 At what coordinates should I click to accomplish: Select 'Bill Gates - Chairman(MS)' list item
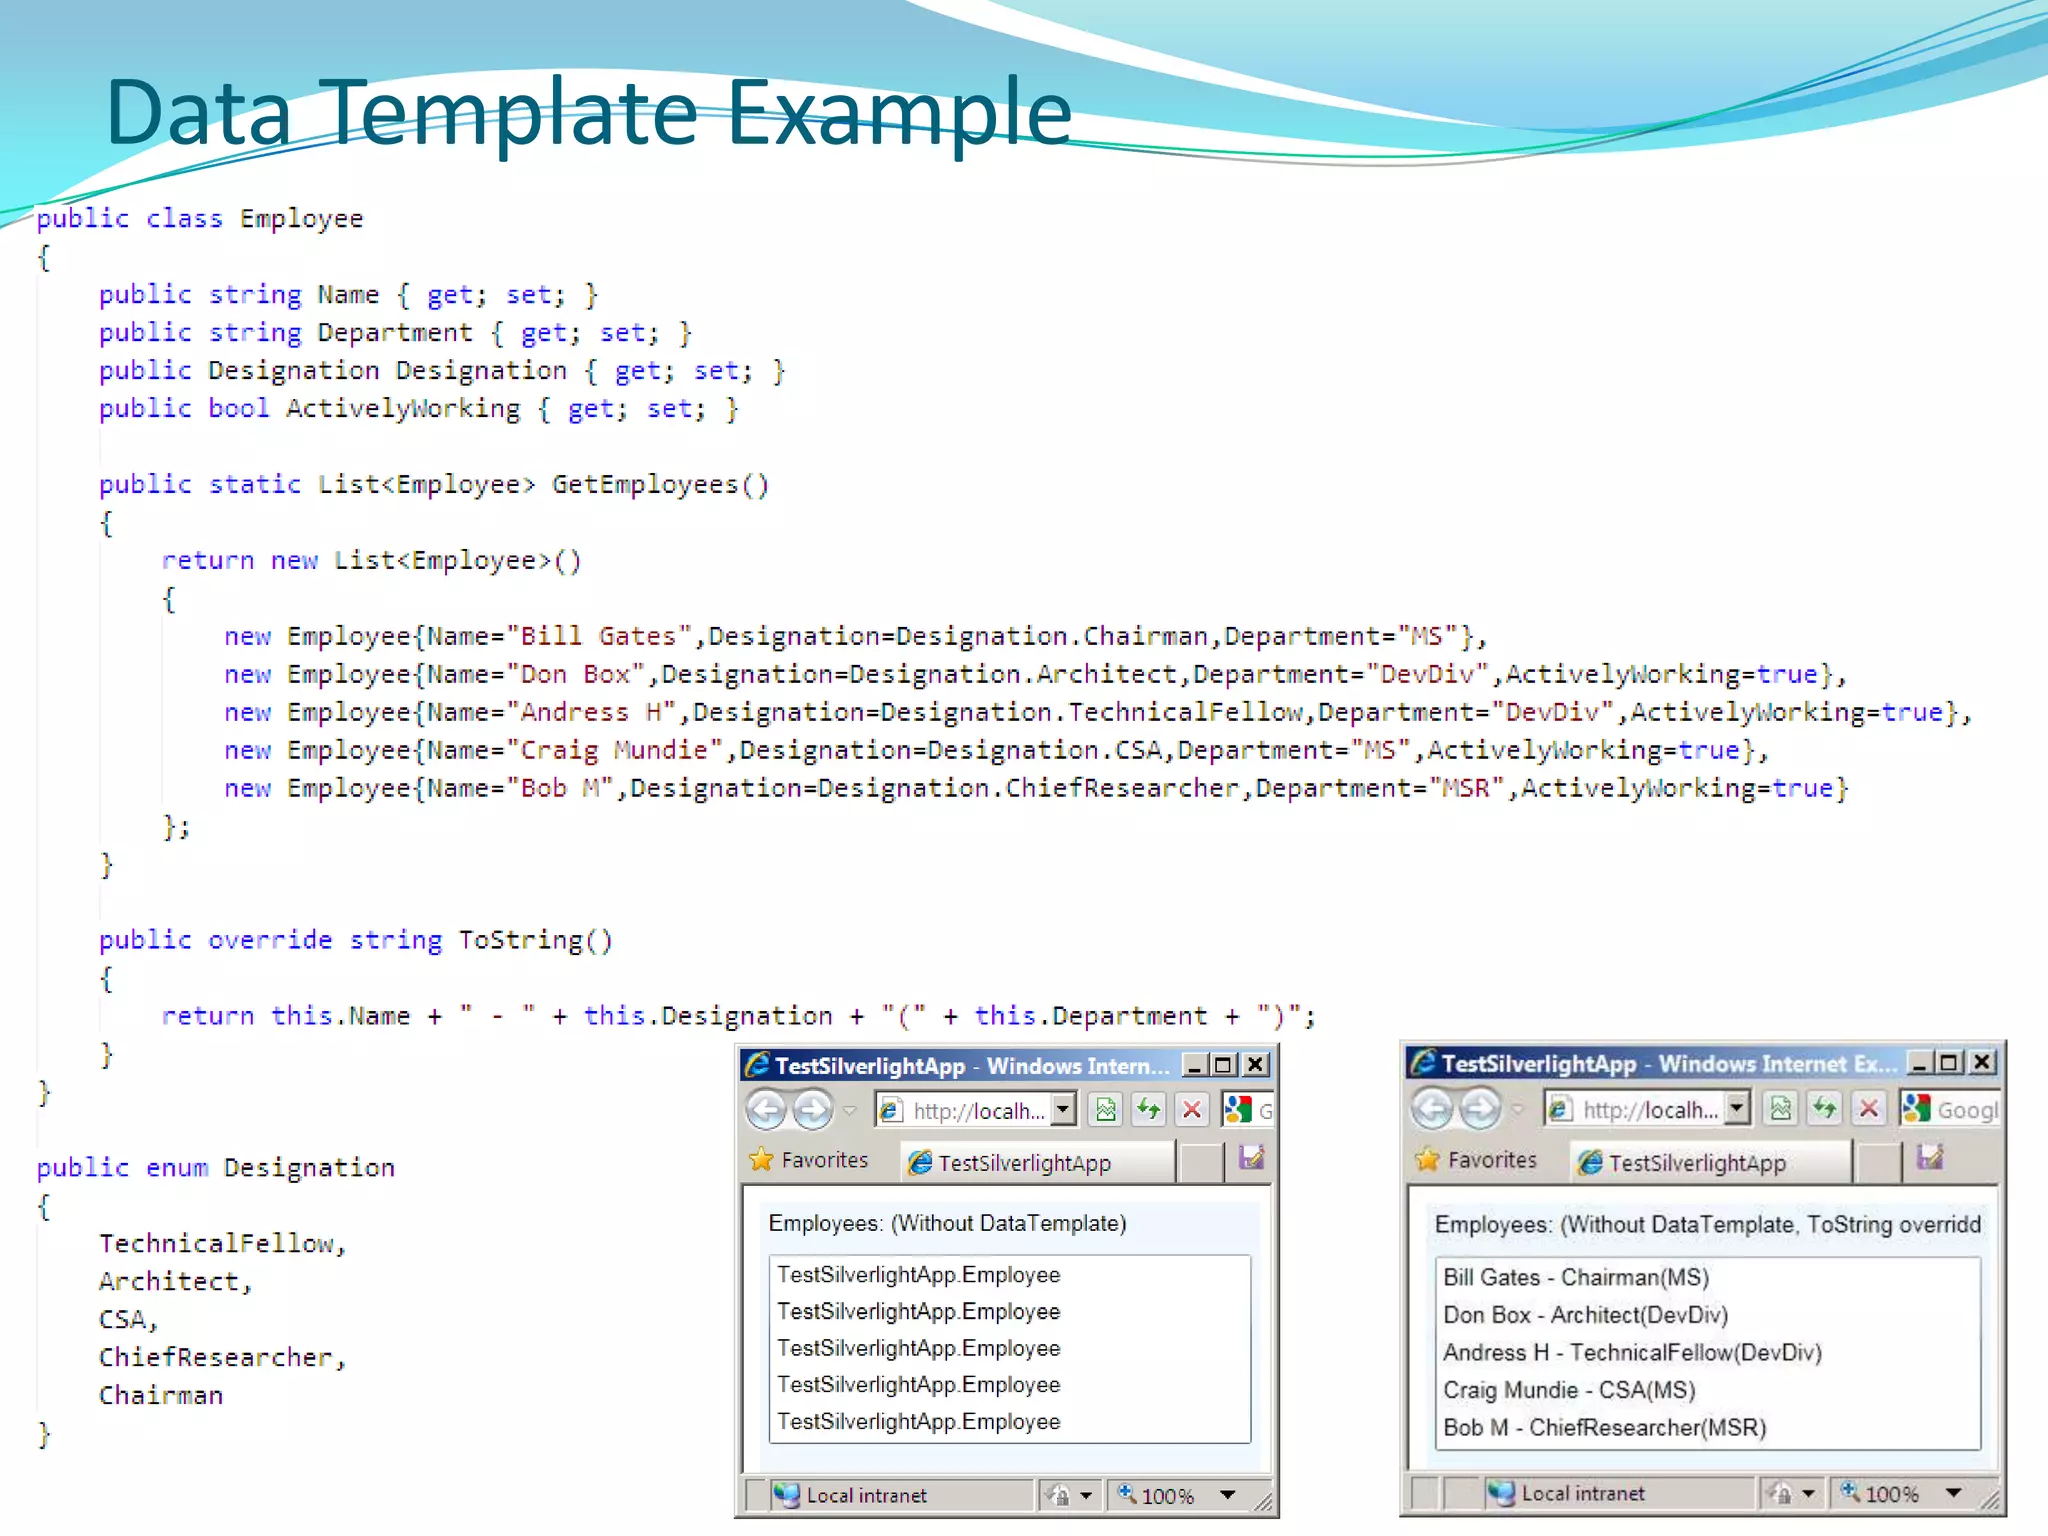pyautogui.click(x=1575, y=1277)
